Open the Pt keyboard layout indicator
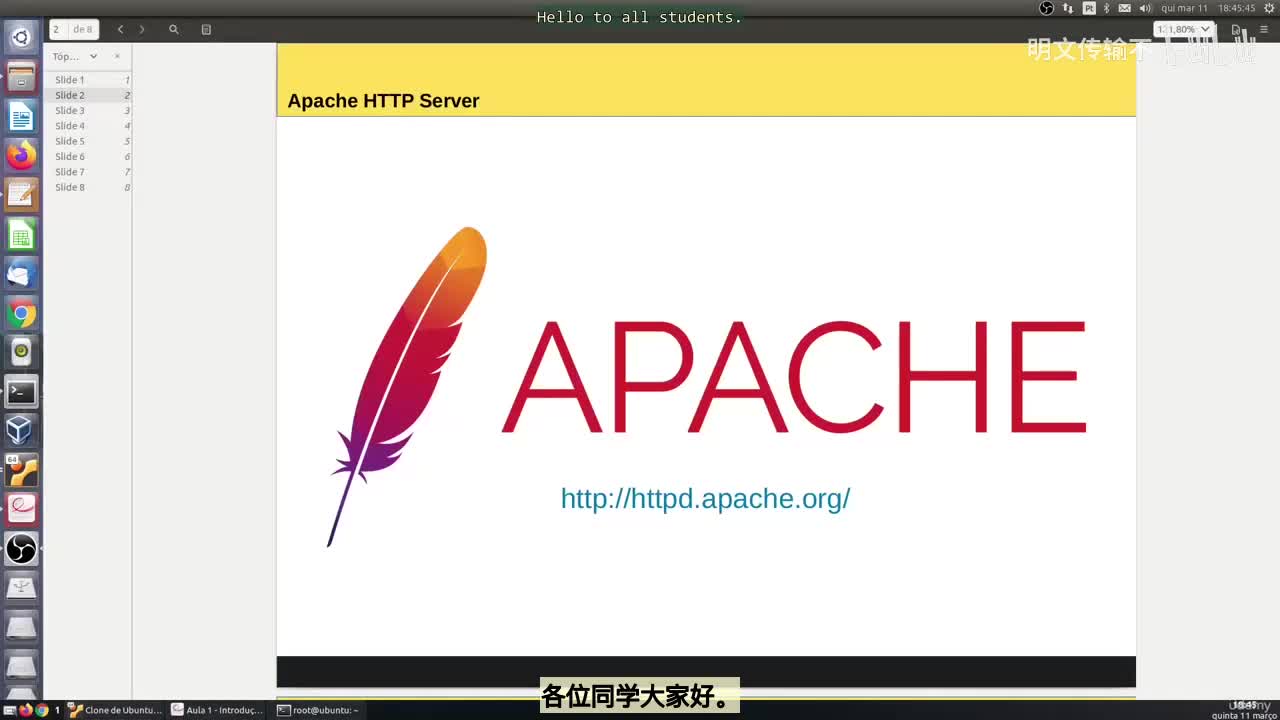The height and width of the screenshot is (720, 1280). 1090,8
